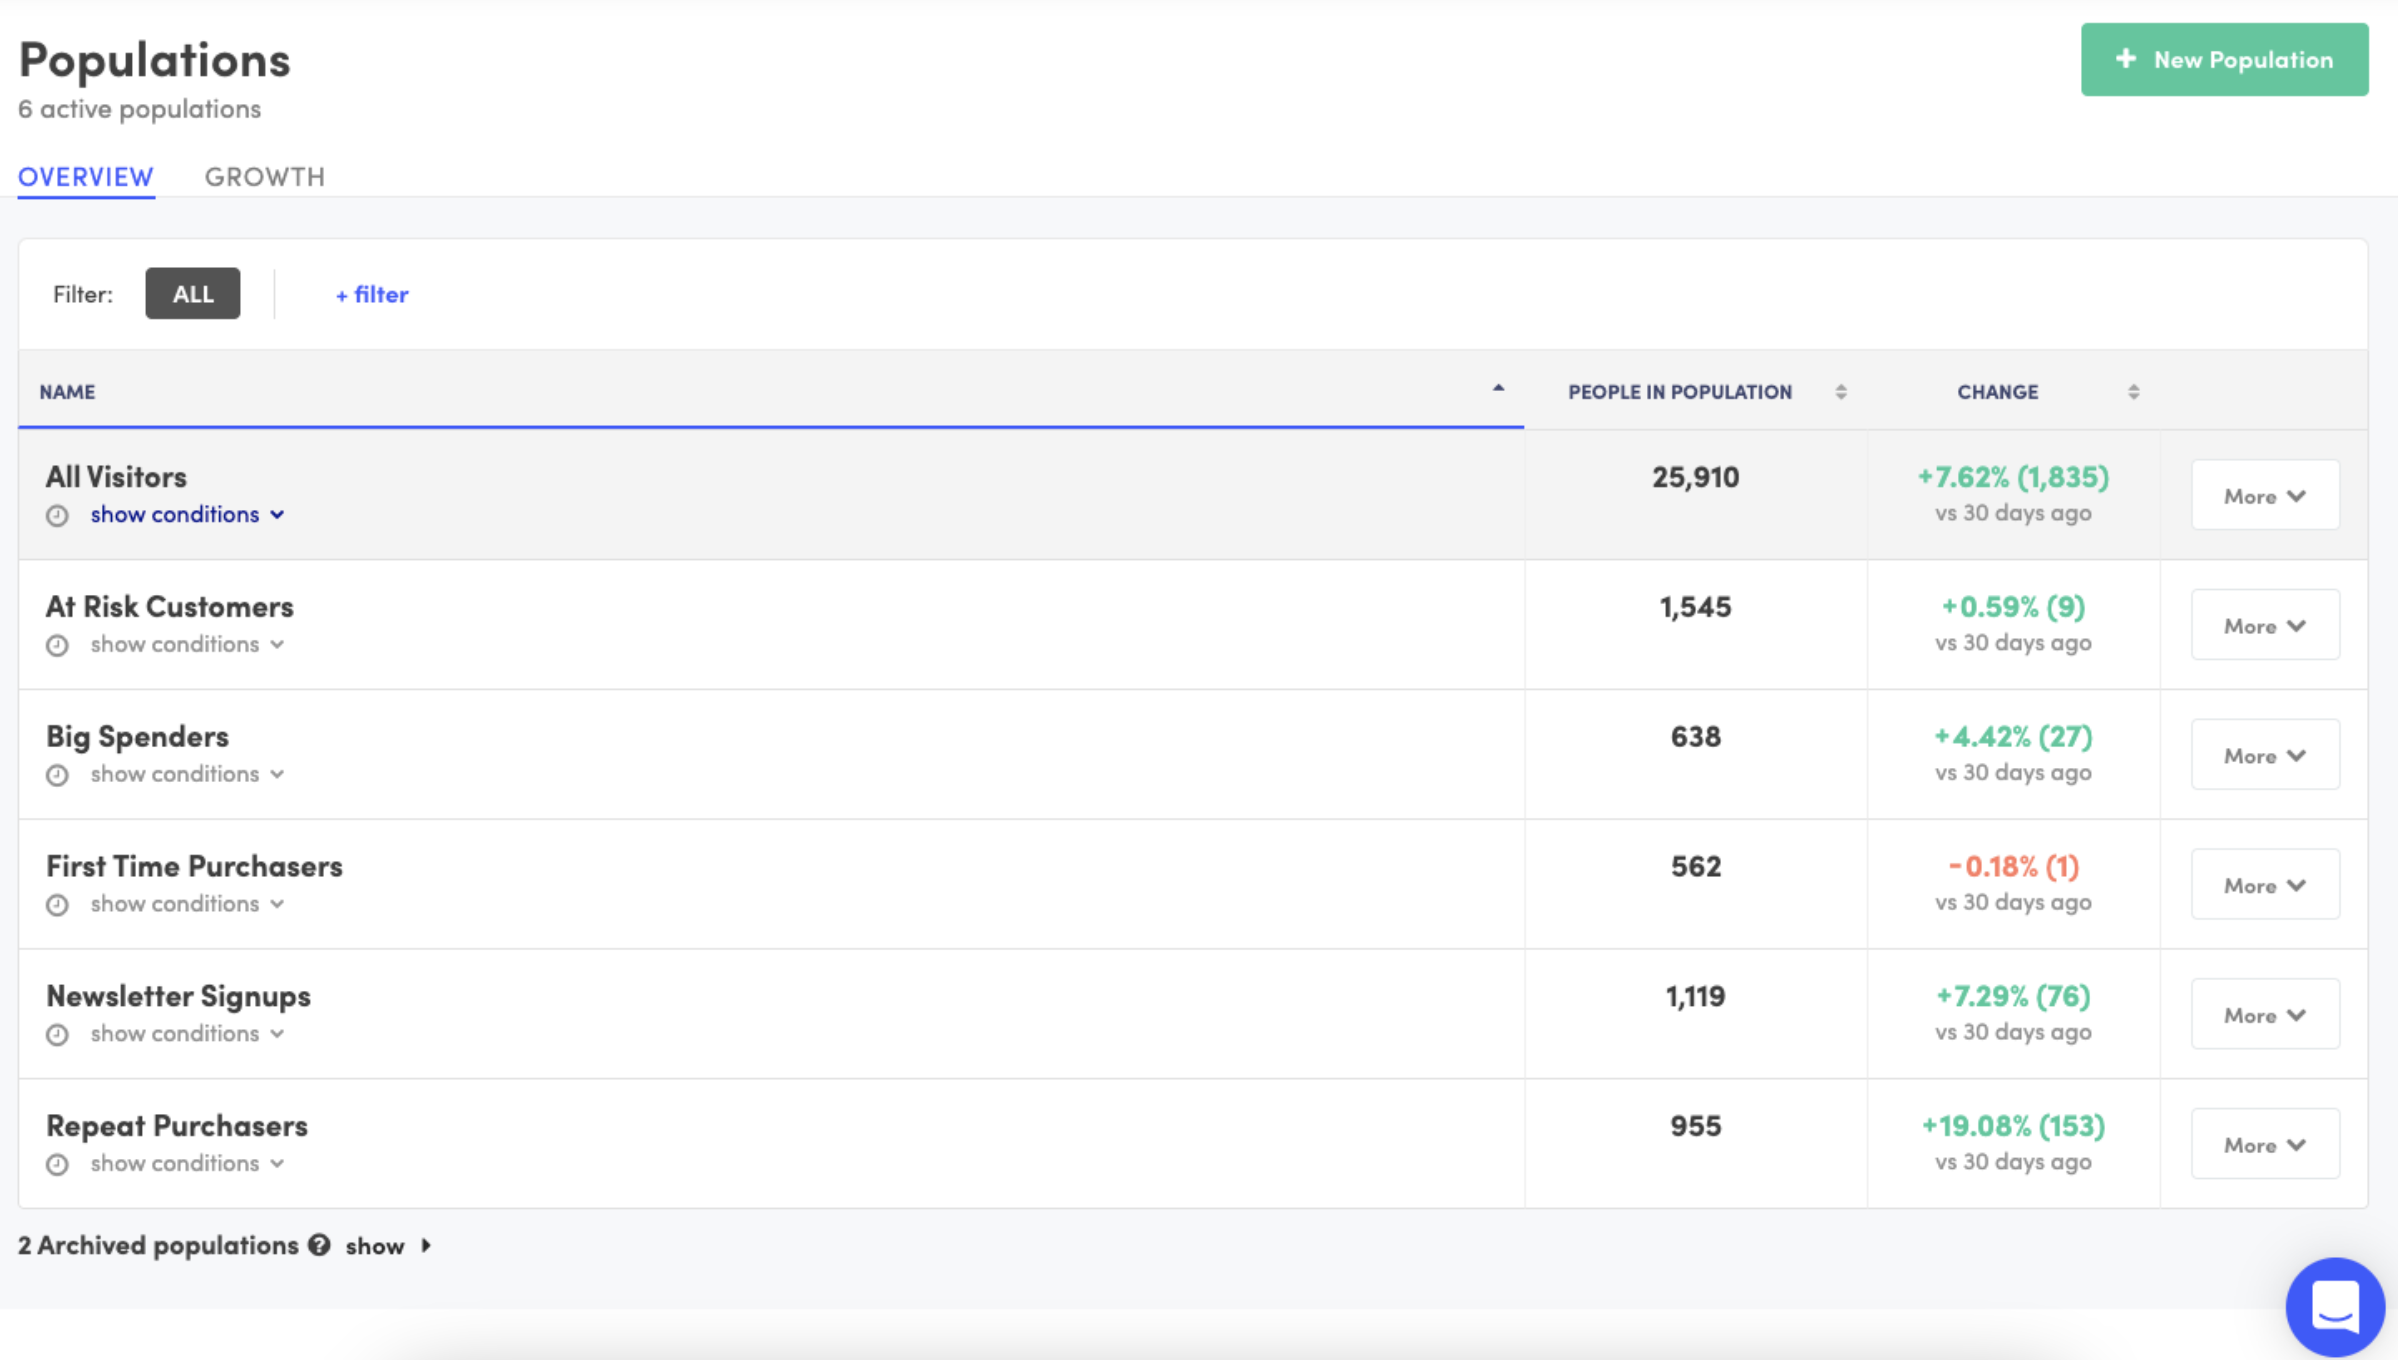Screen dimensions: 2398x1360
Task: Click the clock icon under First Time Purchasers
Action: [57, 905]
